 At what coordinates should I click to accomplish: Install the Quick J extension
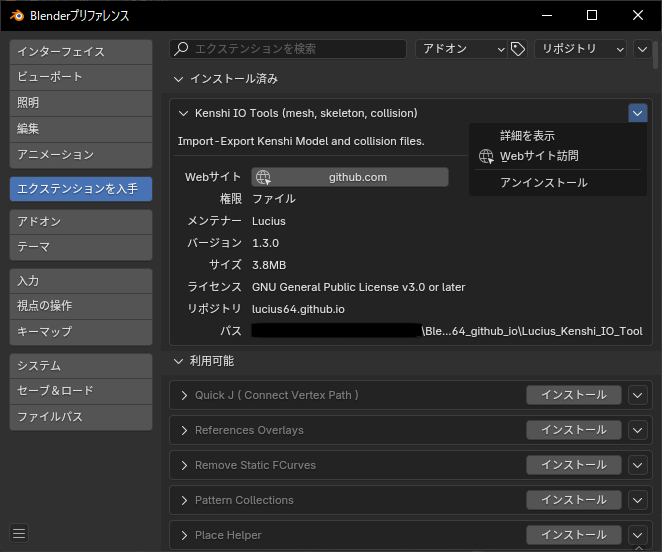[574, 395]
